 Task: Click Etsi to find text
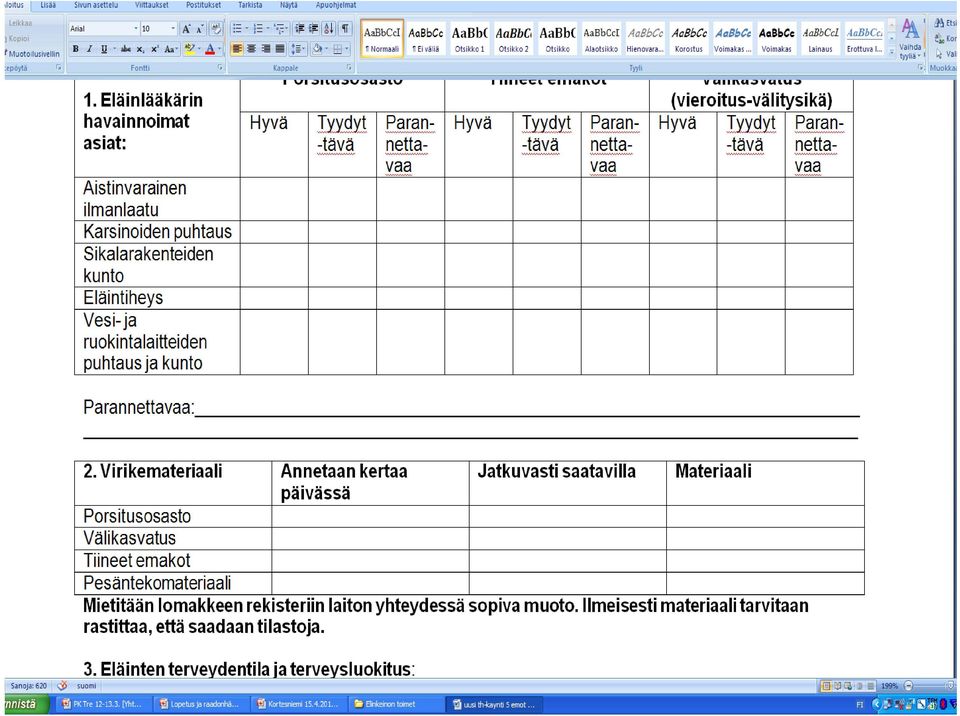[x=946, y=23]
